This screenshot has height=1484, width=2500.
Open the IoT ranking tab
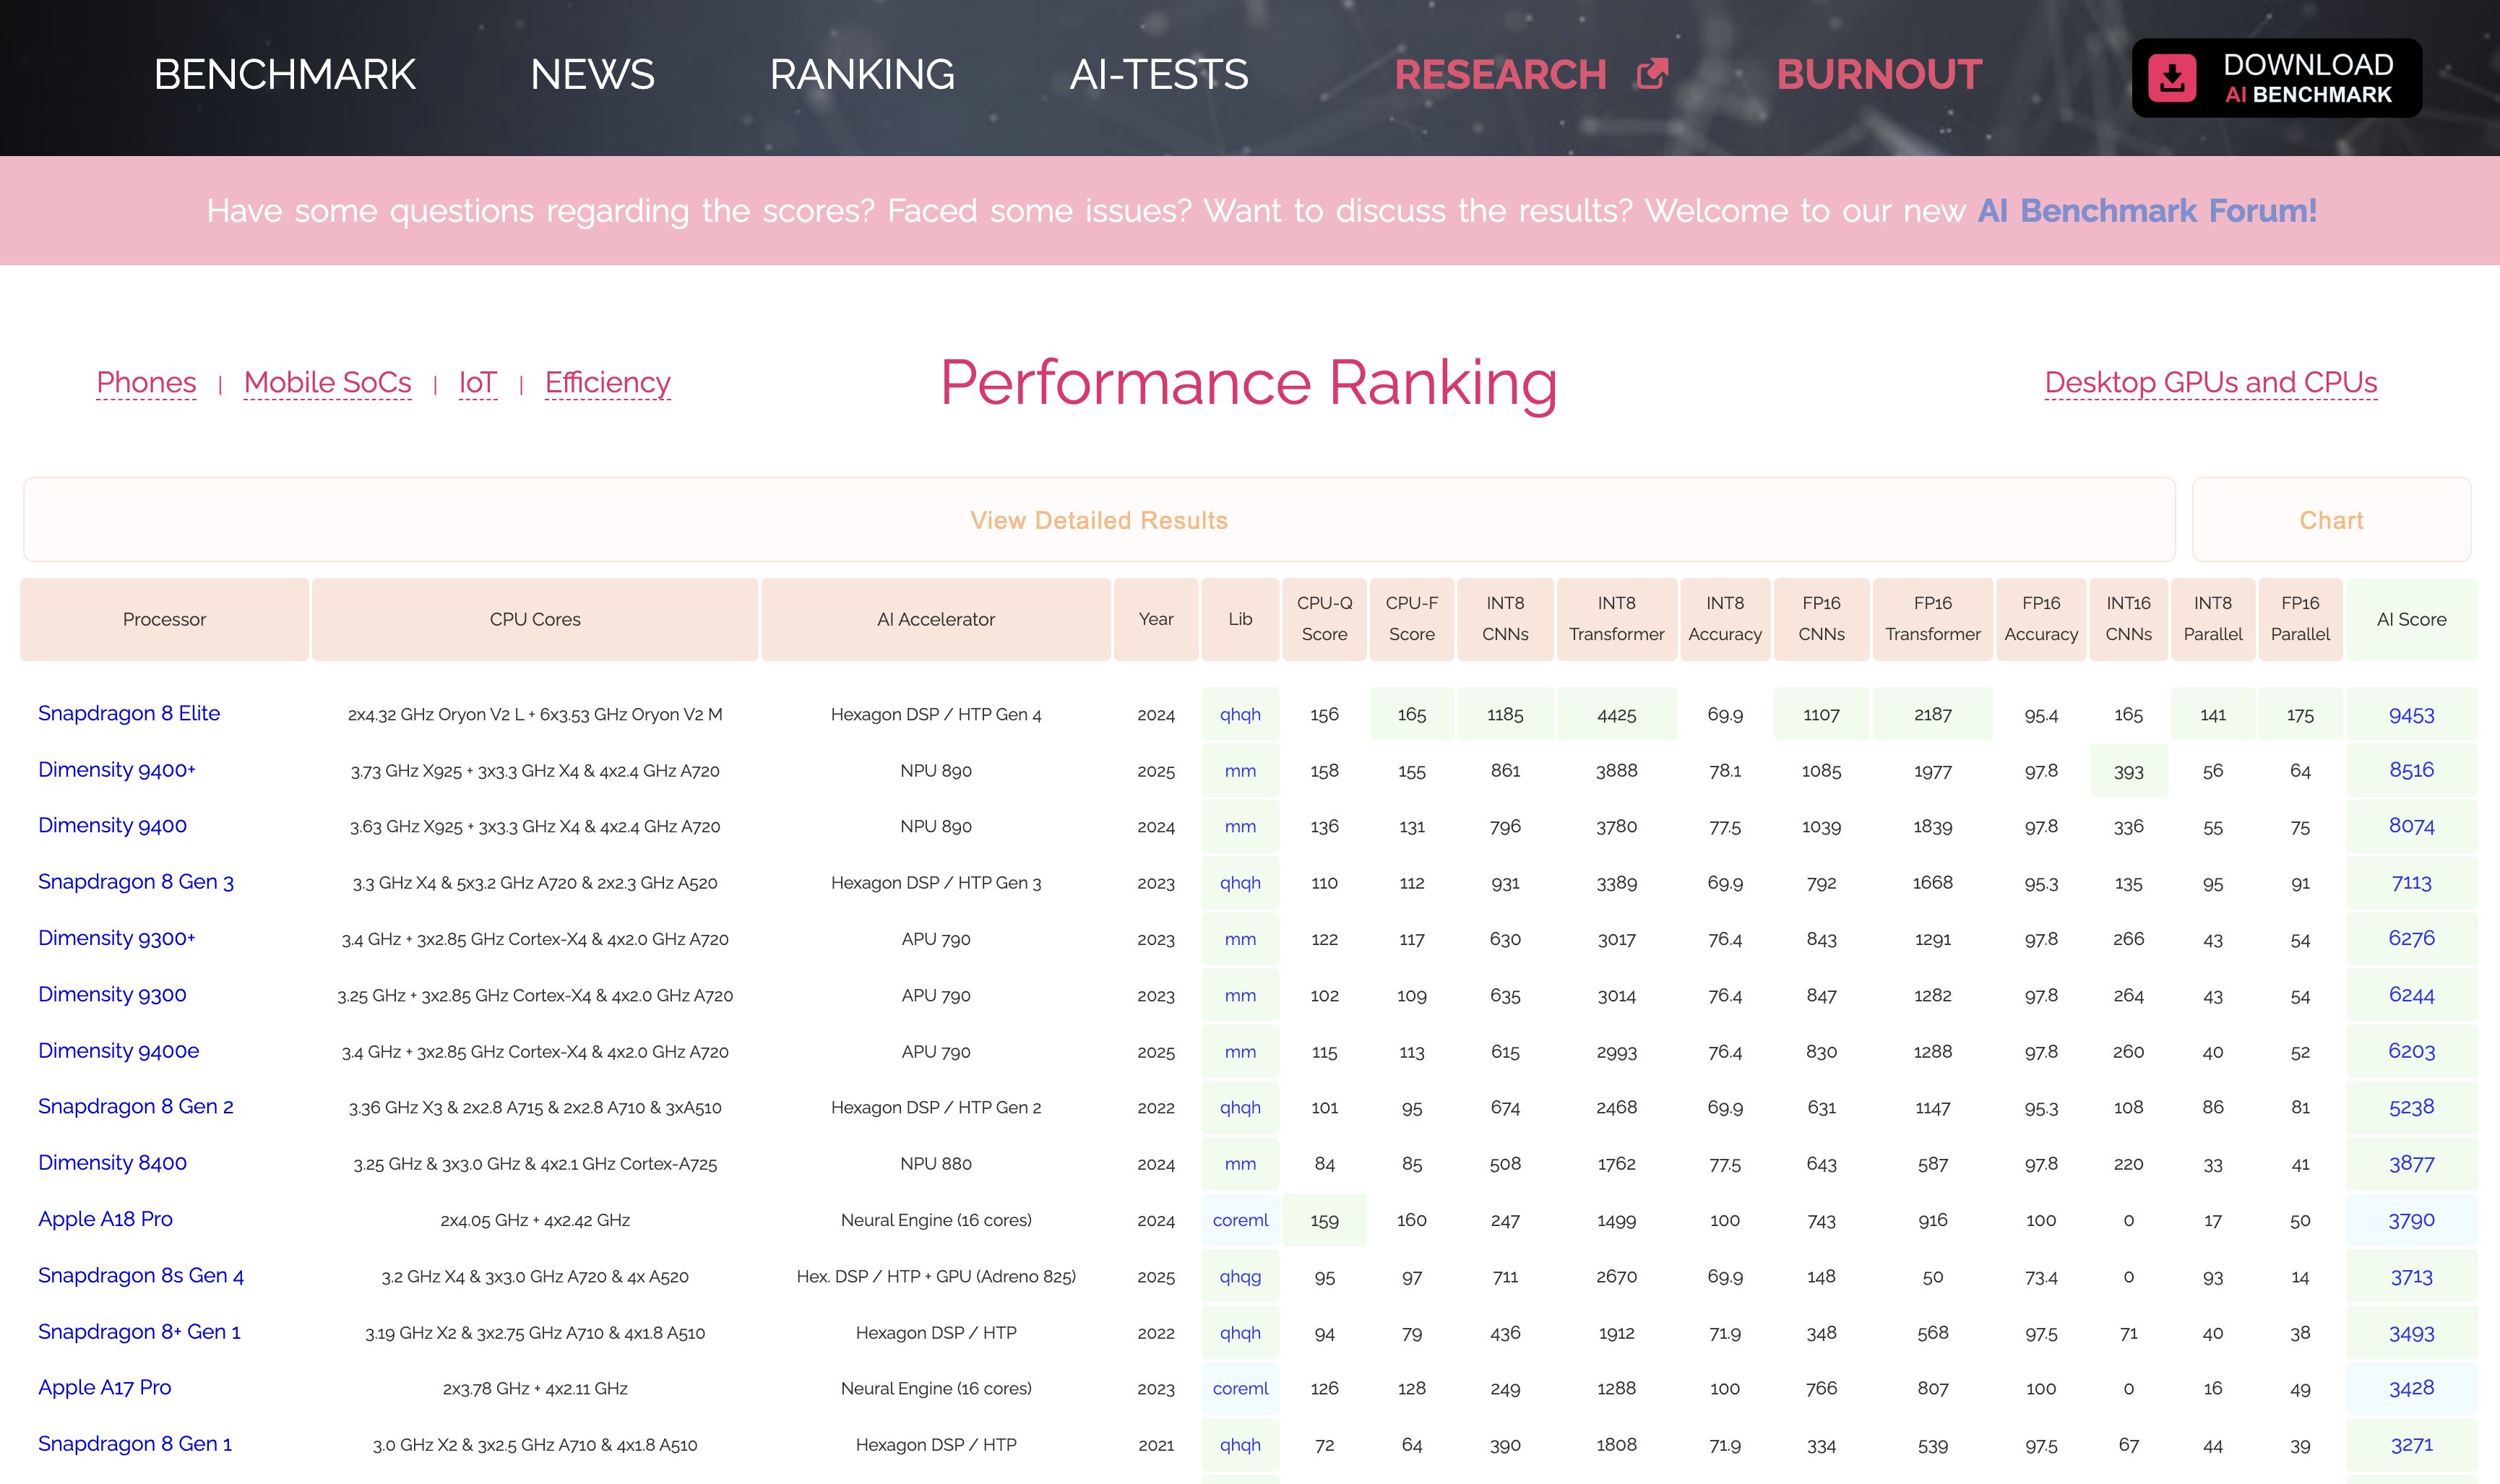coord(477,382)
